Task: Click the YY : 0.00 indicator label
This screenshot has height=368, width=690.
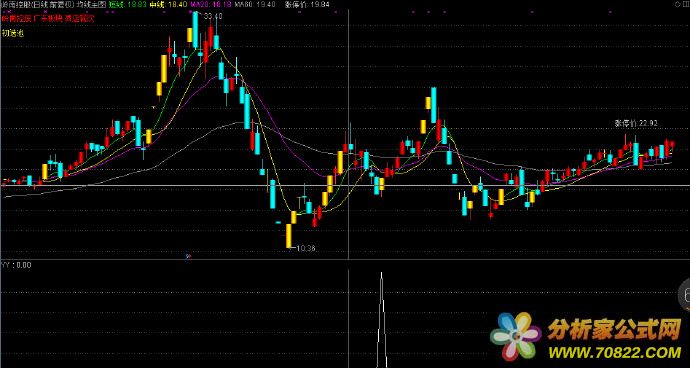Action: click(x=16, y=265)
